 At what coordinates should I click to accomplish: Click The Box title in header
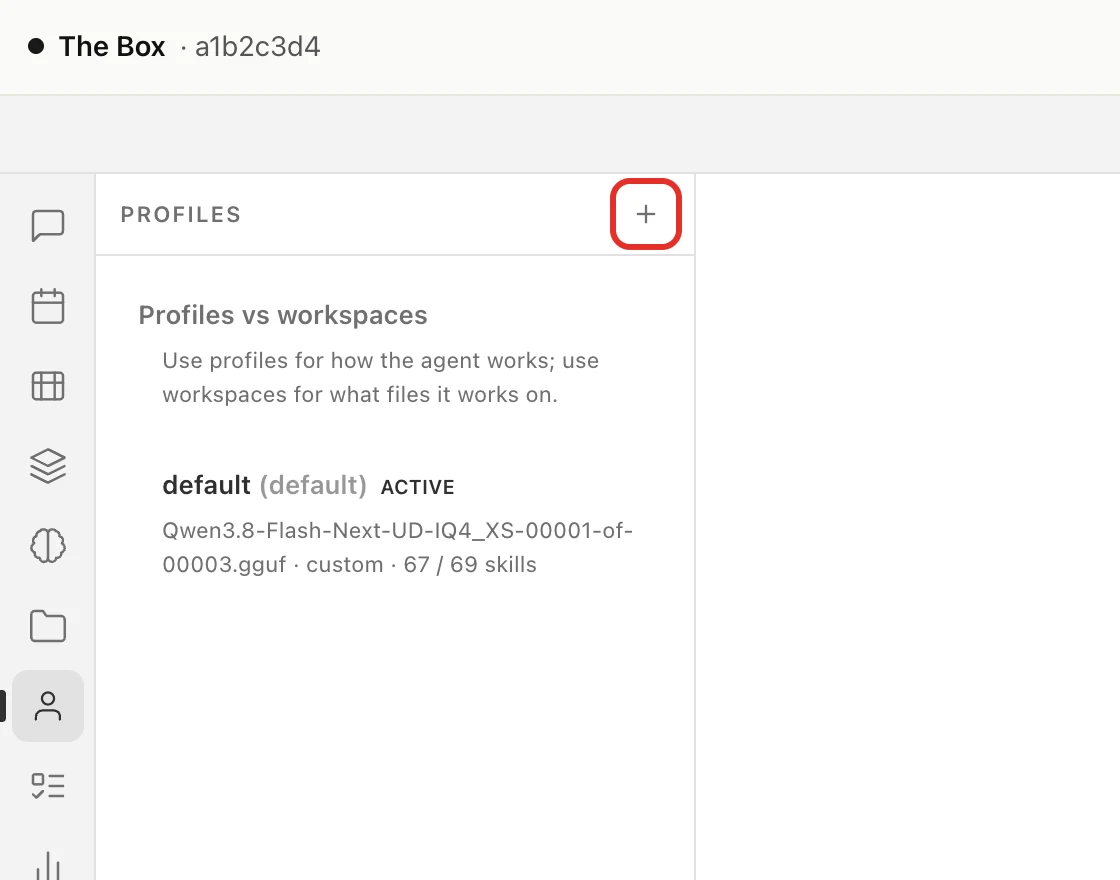point(112,46)
